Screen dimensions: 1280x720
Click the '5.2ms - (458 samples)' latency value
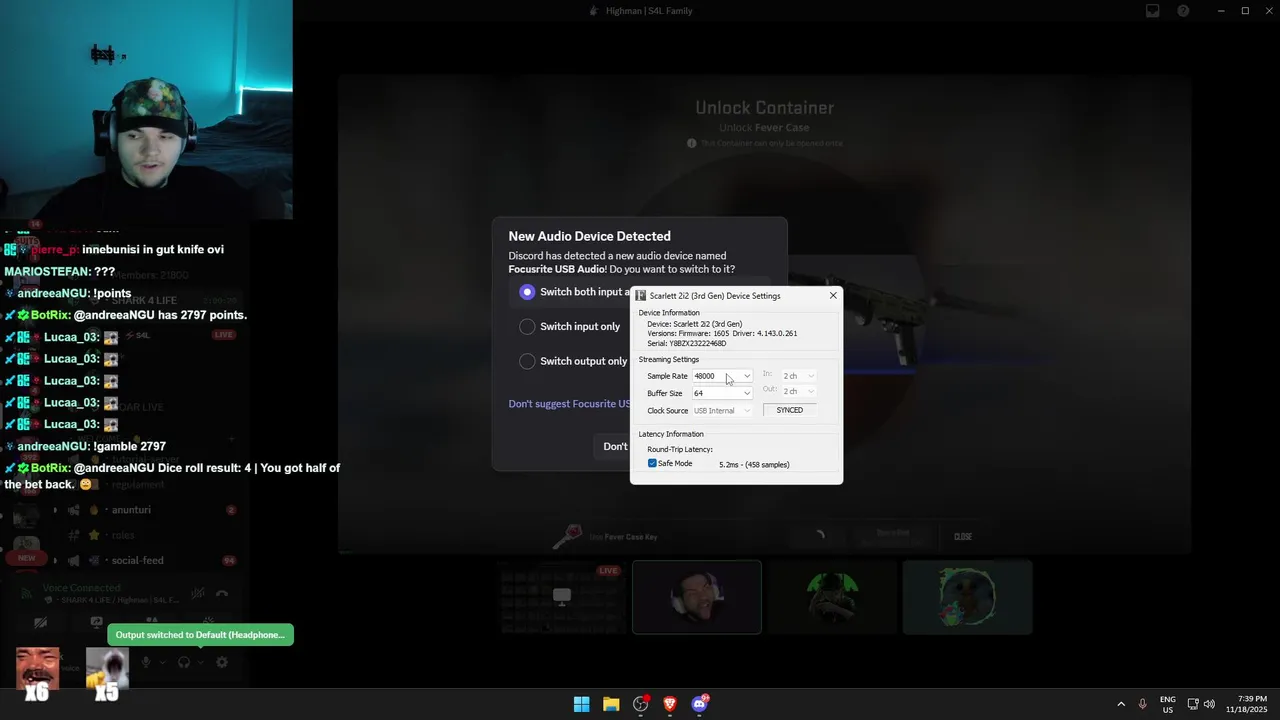(x=754, y=464)
